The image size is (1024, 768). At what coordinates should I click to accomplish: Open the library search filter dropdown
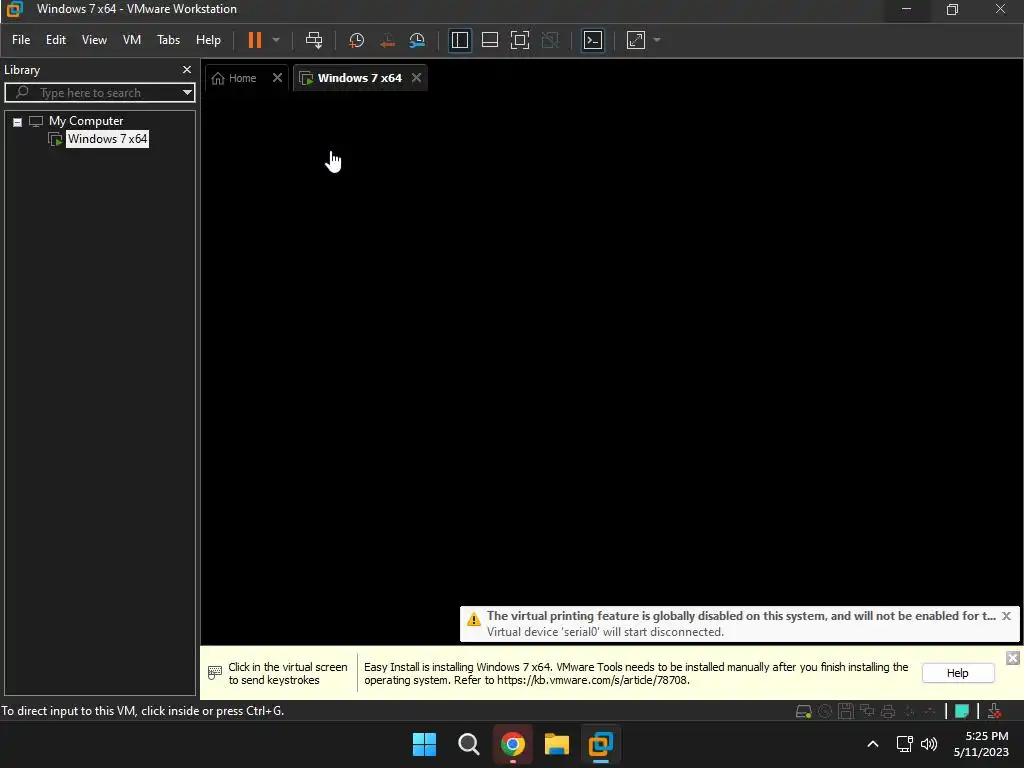point(187,93)
